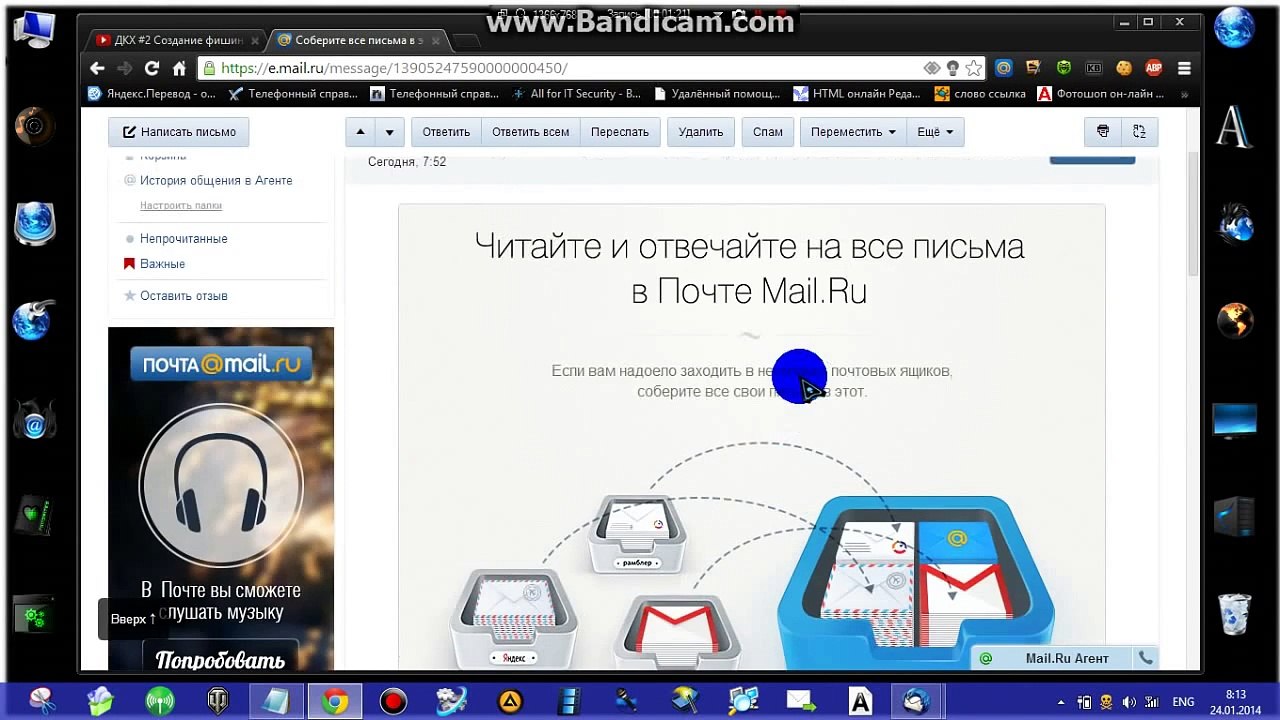The width and height of the screenshot is (1280, 720).
Task: Go back to the previous page
Action: [x=97, y=68]
